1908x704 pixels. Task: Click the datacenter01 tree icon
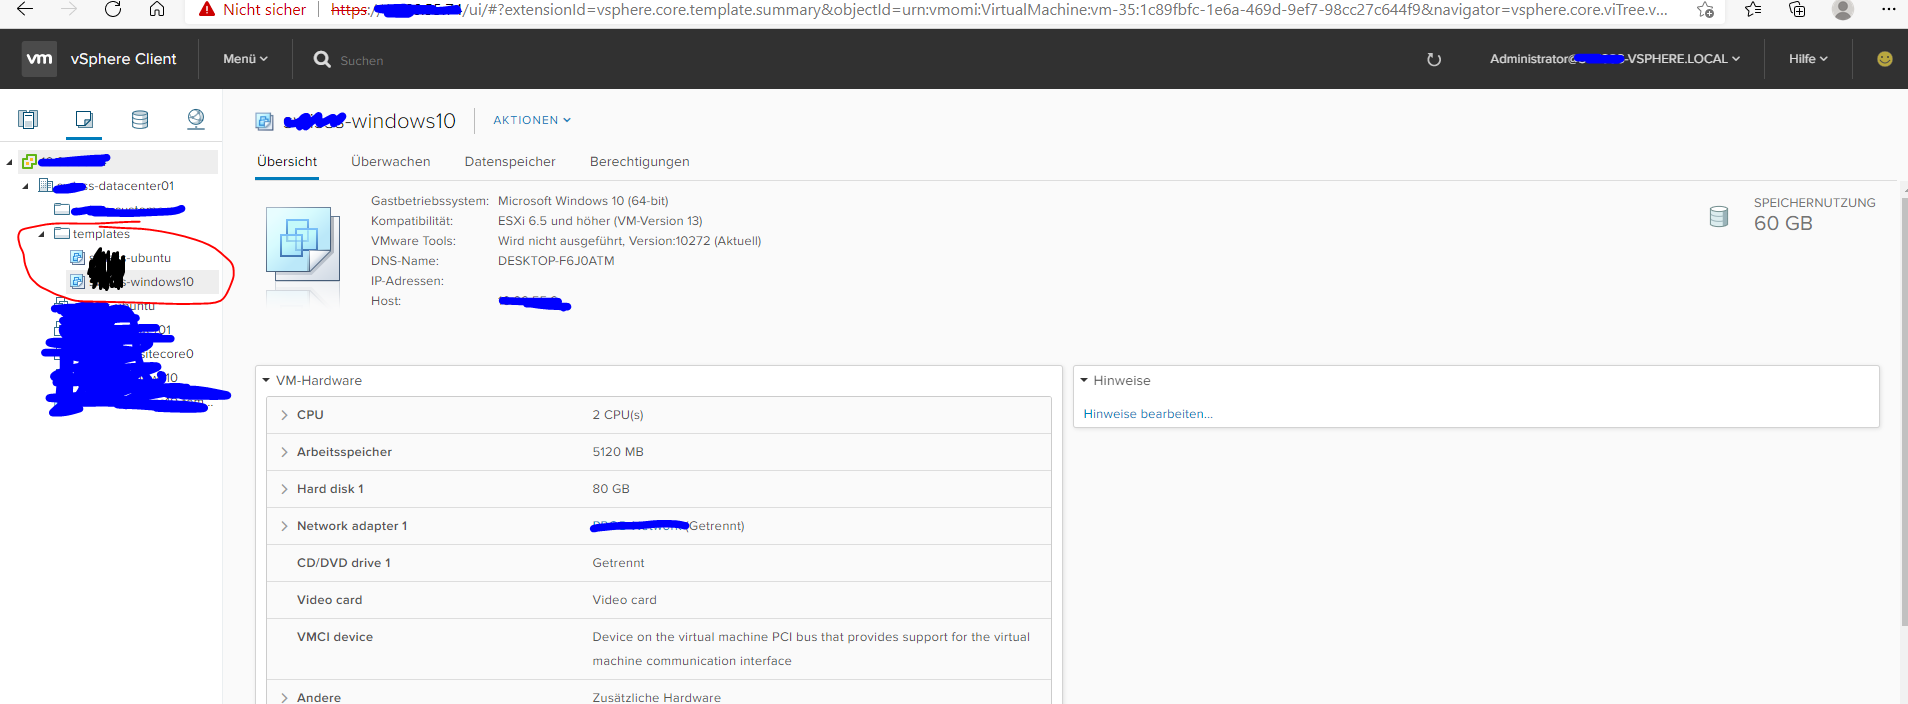point(45,185)
